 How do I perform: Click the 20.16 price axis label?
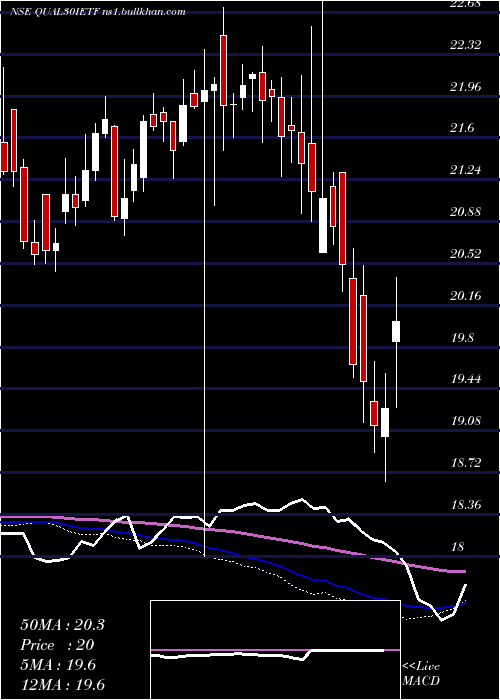tap(465, 295)
